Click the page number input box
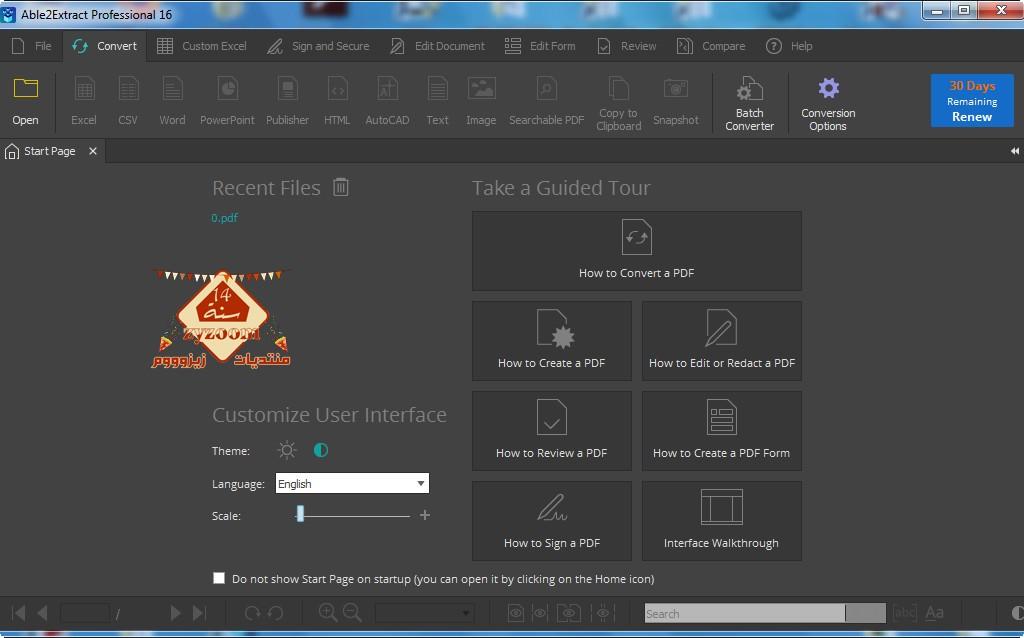This screenshot has width=1024, height=638. 85,613
